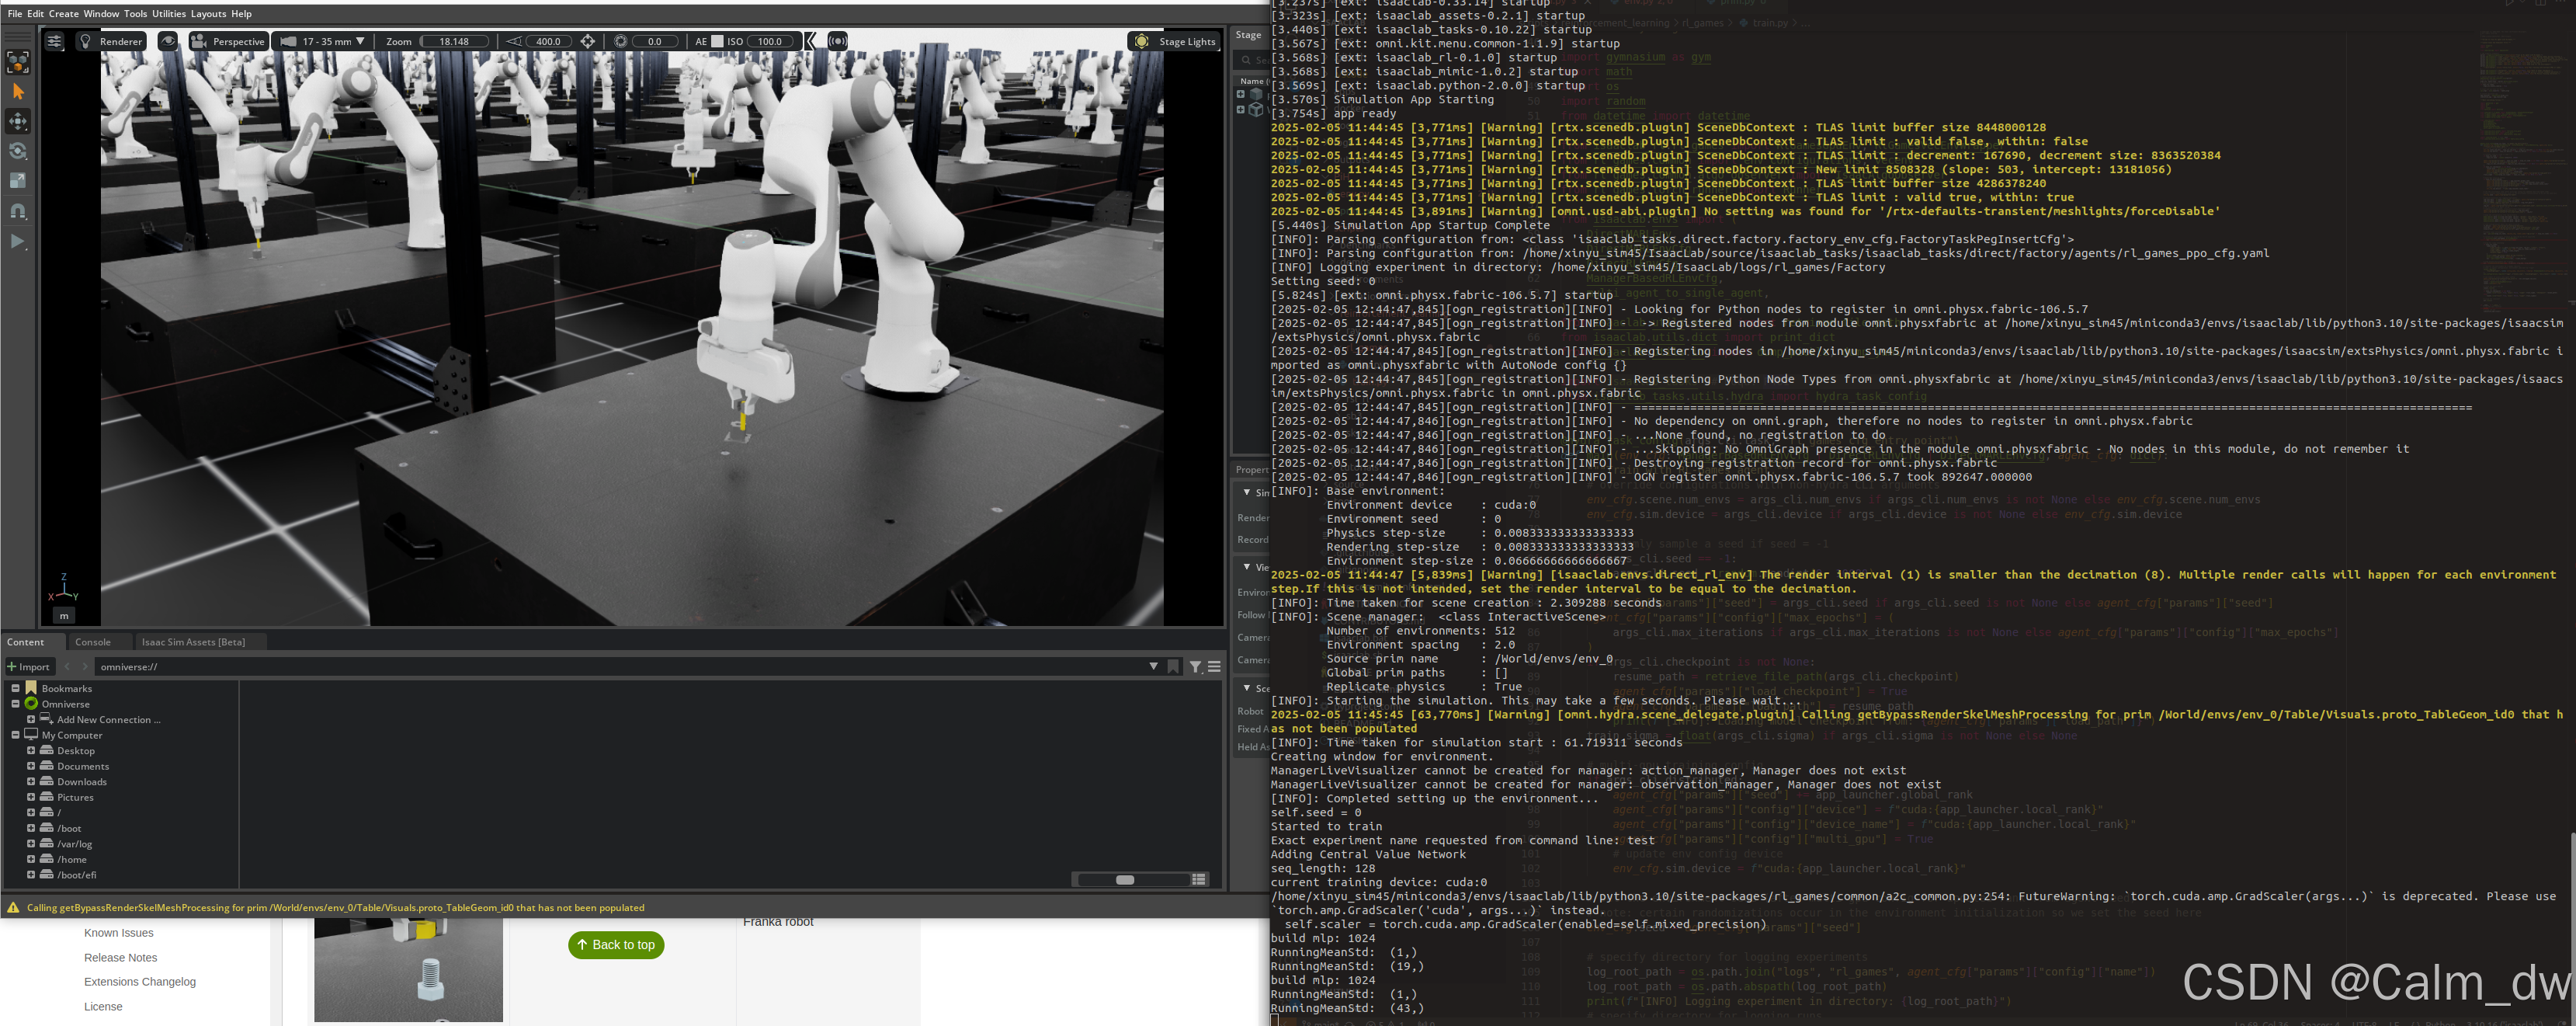The width and height of the screenshot is (2576, 1026).
Task: Collapse the My Computer tree node
Action: tap(16, 734)
